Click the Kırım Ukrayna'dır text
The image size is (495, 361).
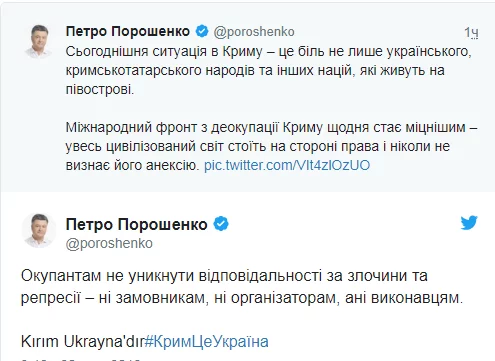pos(82,342)
